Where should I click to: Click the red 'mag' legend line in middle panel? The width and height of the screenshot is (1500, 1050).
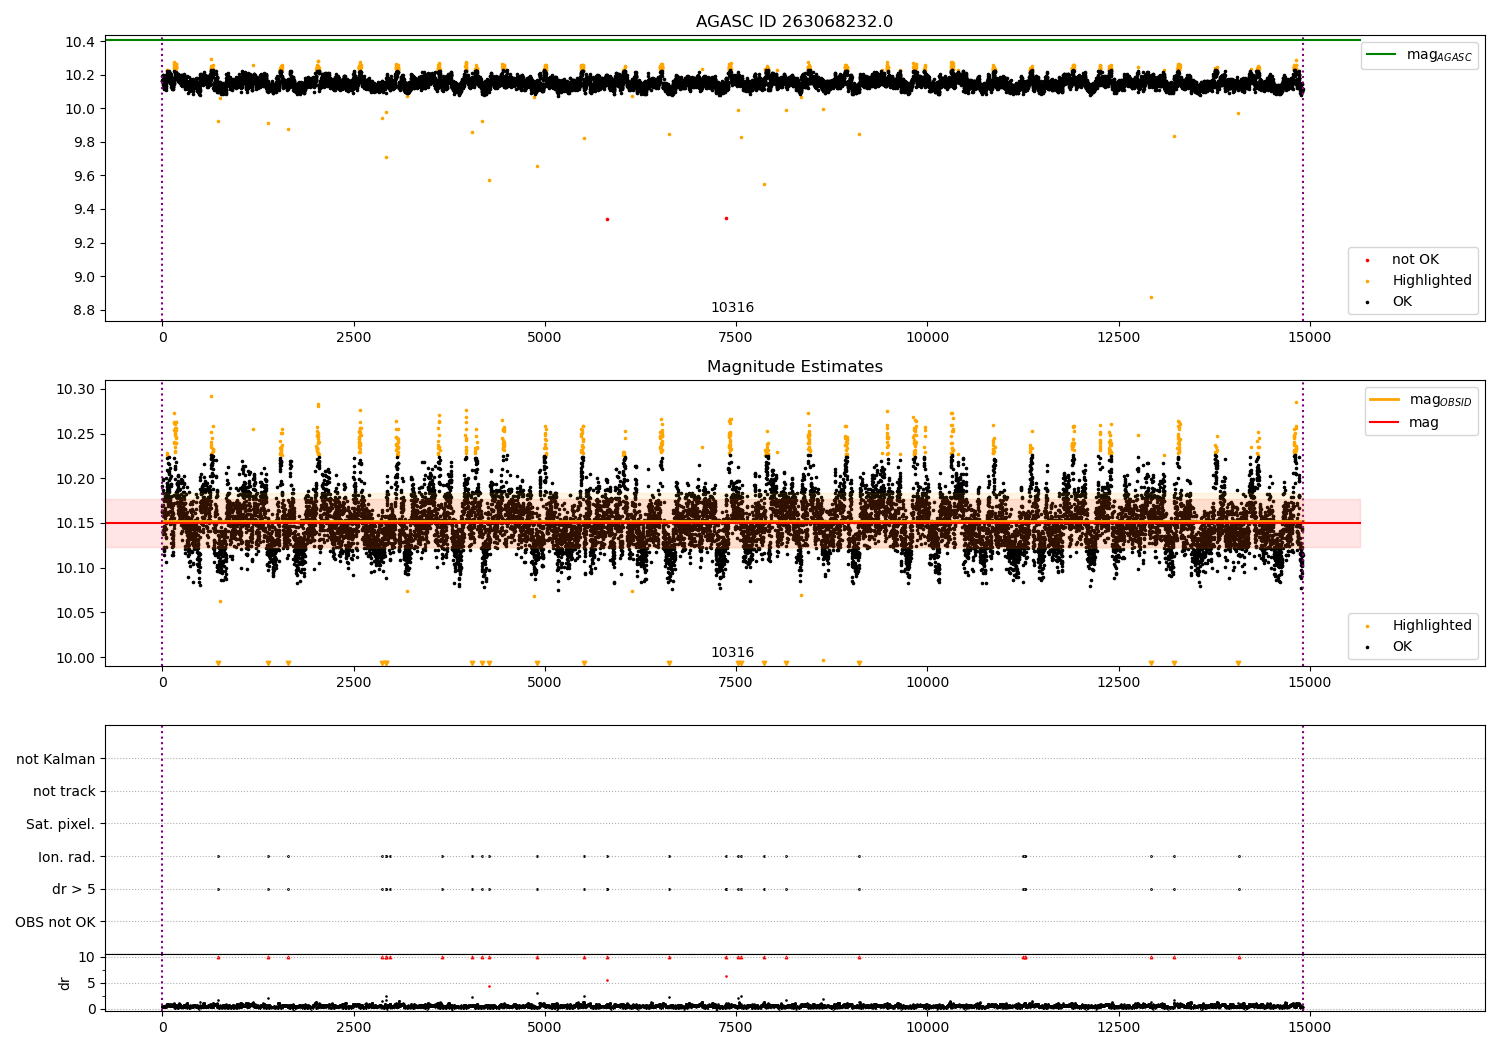(x=1384, y=423)
